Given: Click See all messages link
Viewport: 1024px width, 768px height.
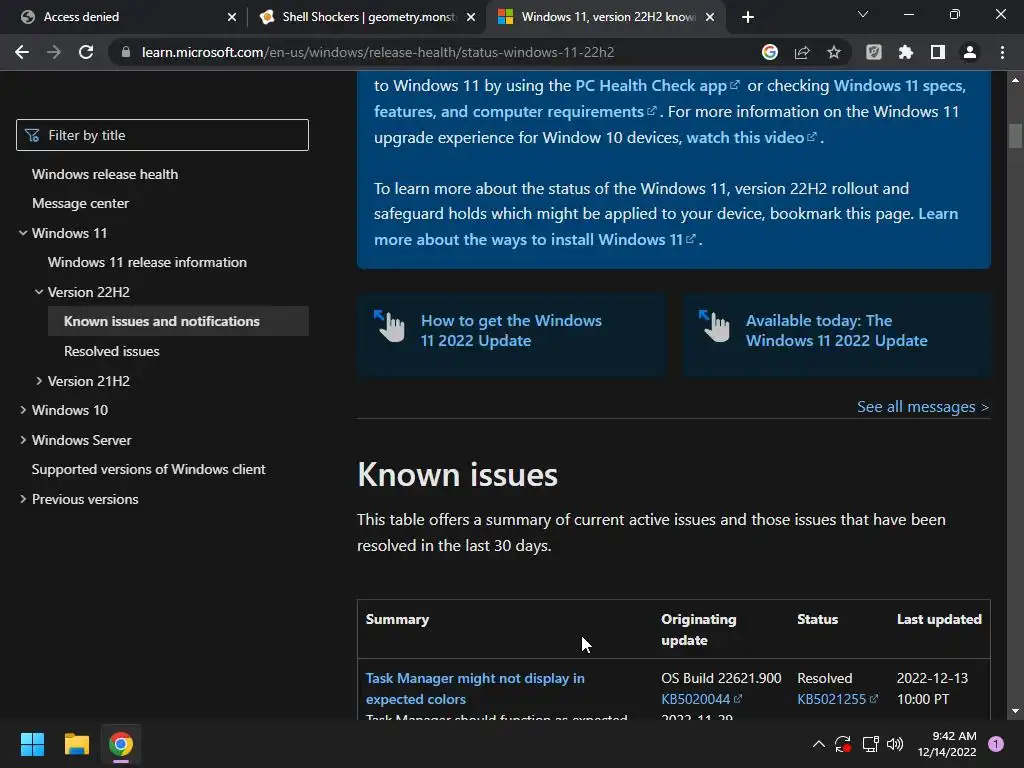Looking at the screenshot, I should pos(923,407).
